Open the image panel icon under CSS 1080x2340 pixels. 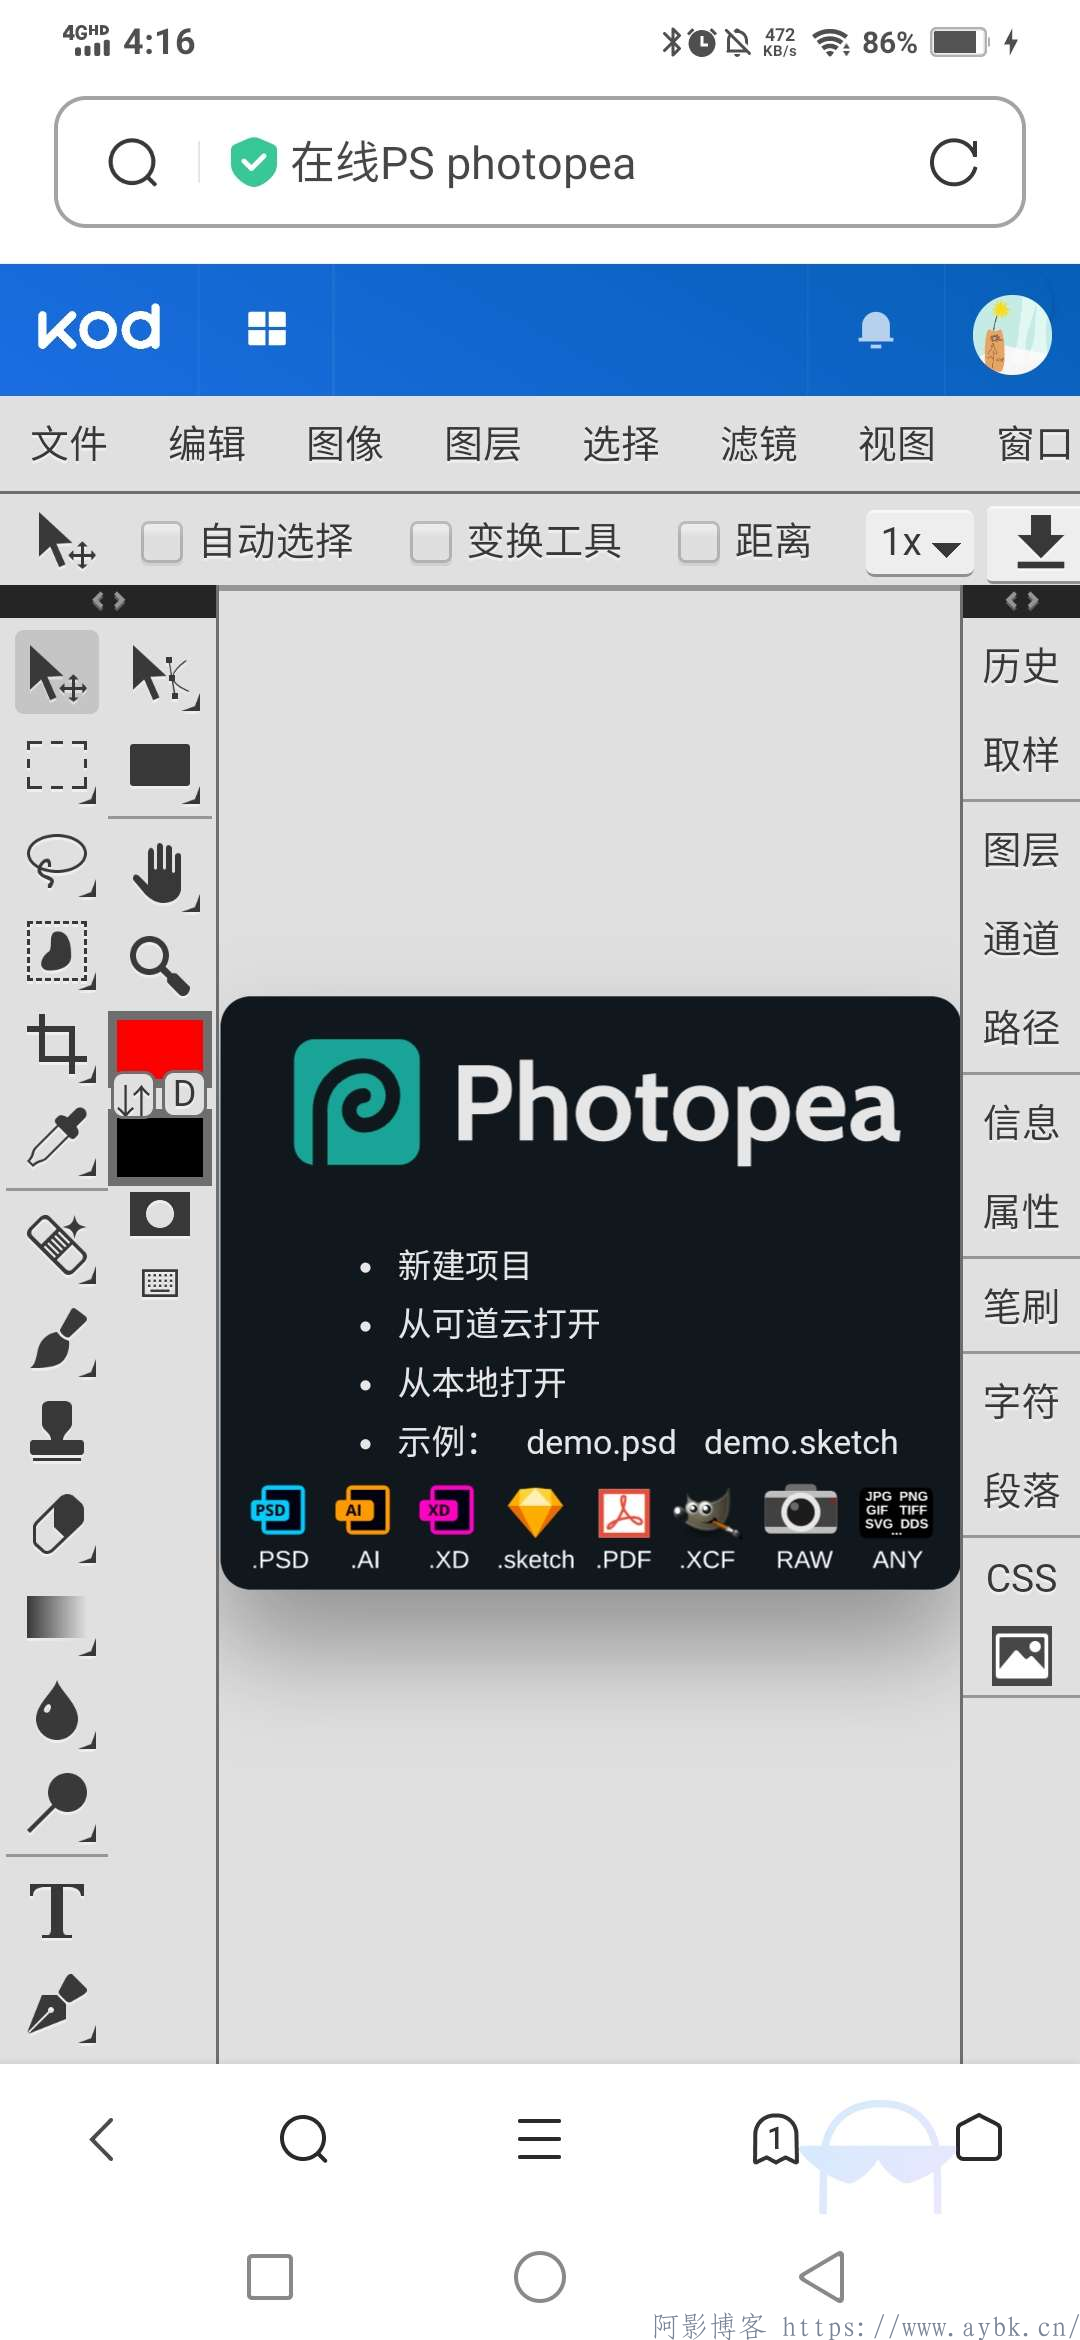point(1021,1656)
